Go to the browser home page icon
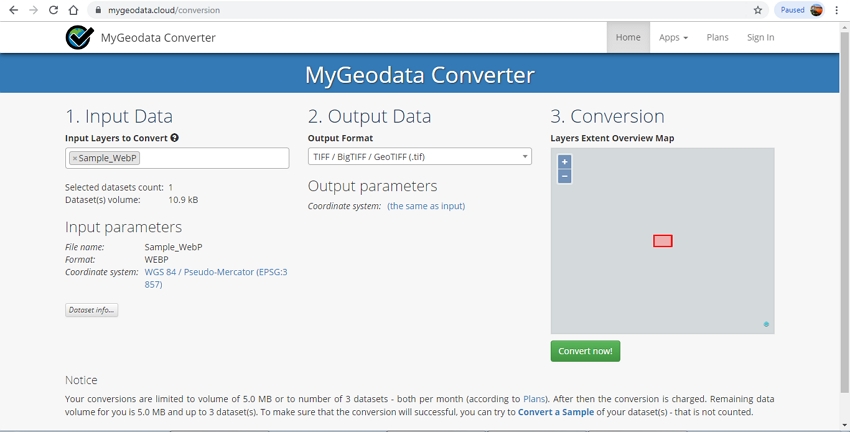Image resolution: width=850 pixels, height=432 pixels. 73,10
